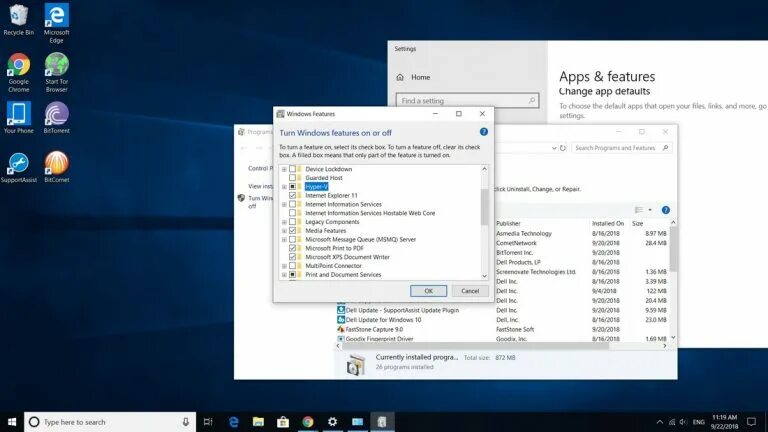Click the Type here to search box

coord(110,422)
